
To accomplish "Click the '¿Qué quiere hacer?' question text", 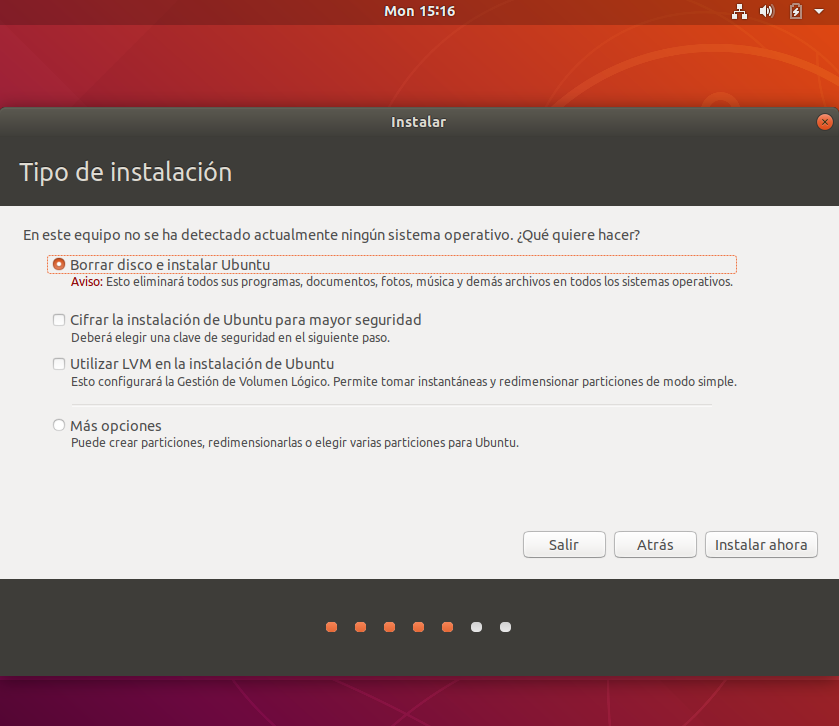I will (x=578, y=235).
